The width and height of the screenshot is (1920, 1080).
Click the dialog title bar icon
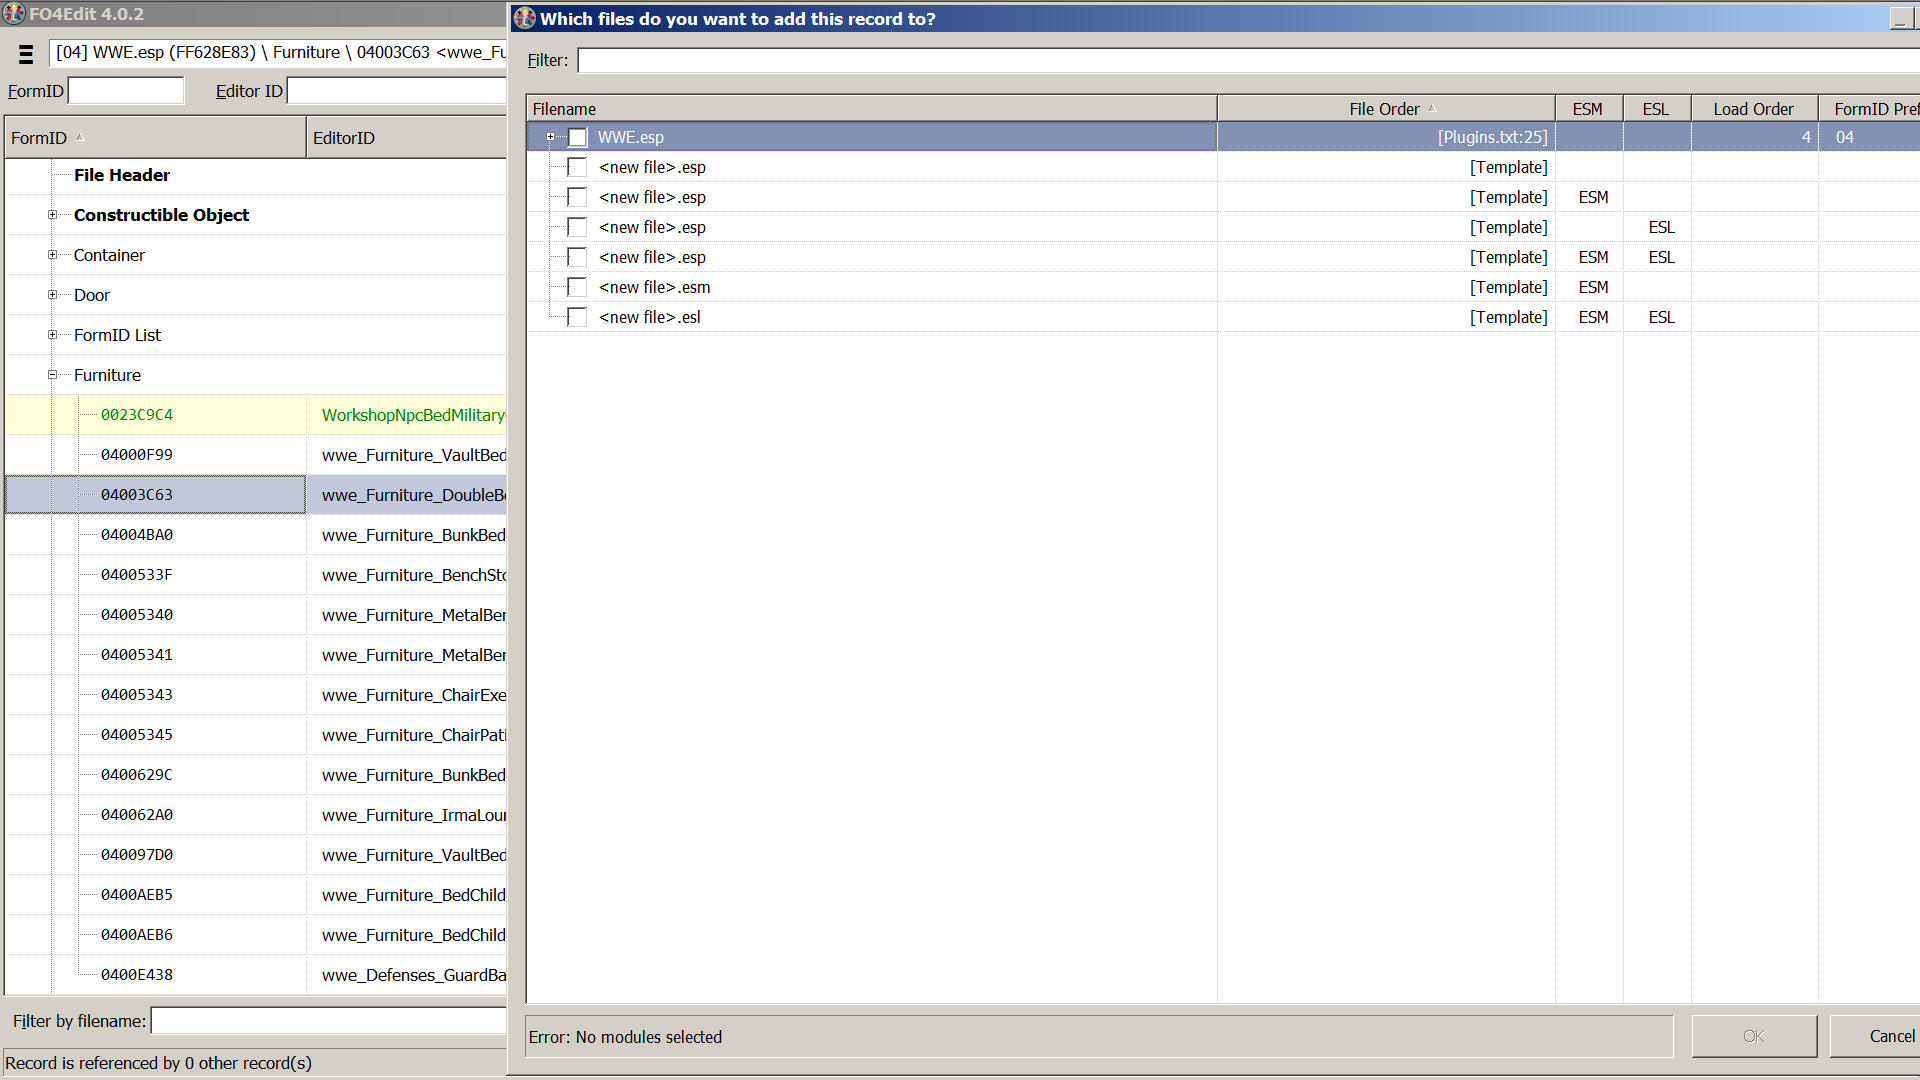(525, 18)
